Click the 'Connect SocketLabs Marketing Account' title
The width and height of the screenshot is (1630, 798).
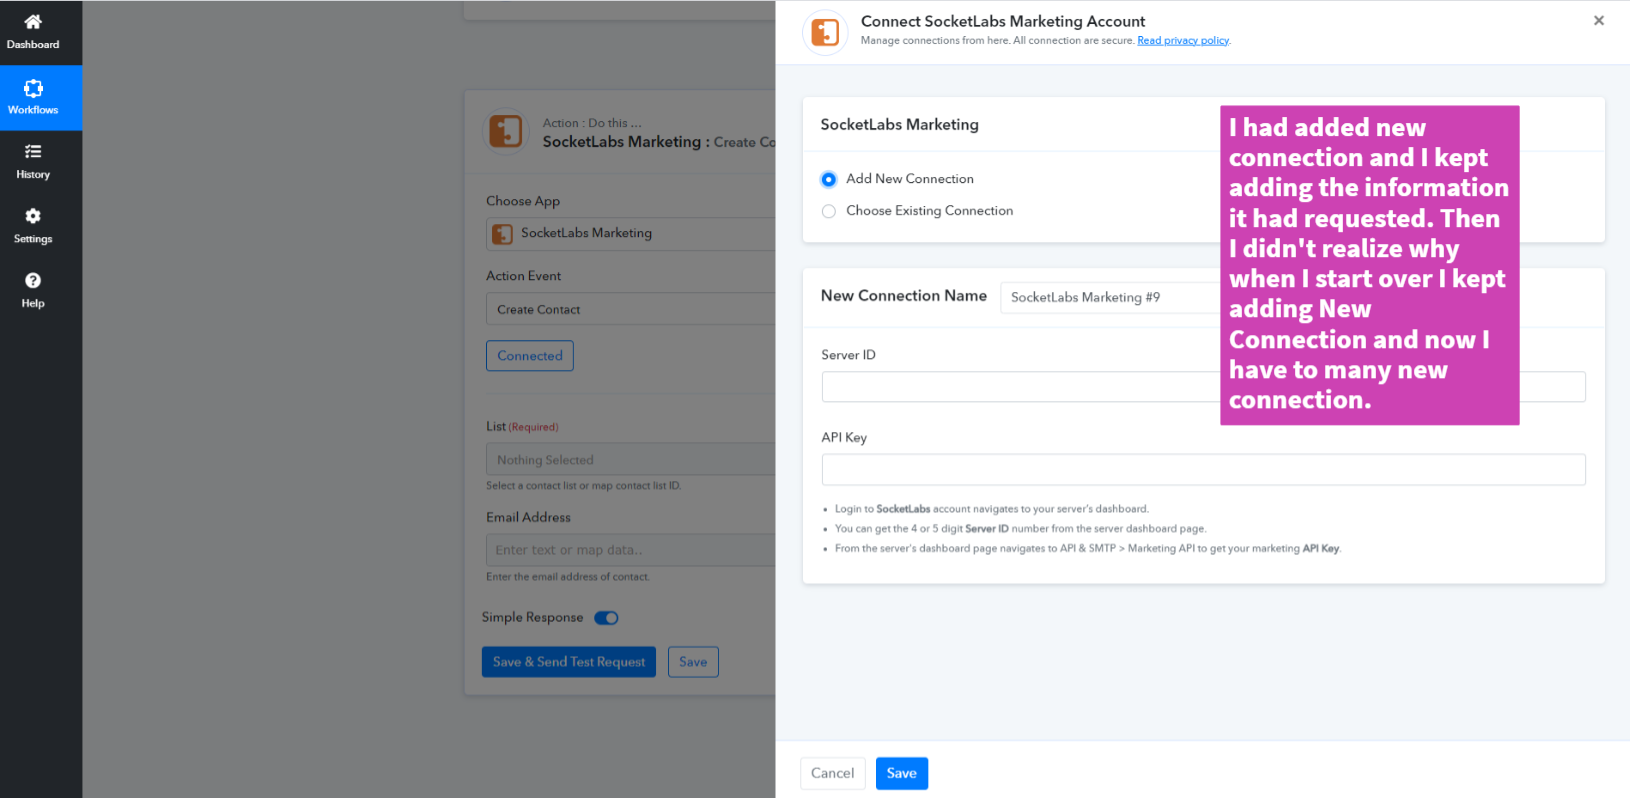pos(1003,21)
